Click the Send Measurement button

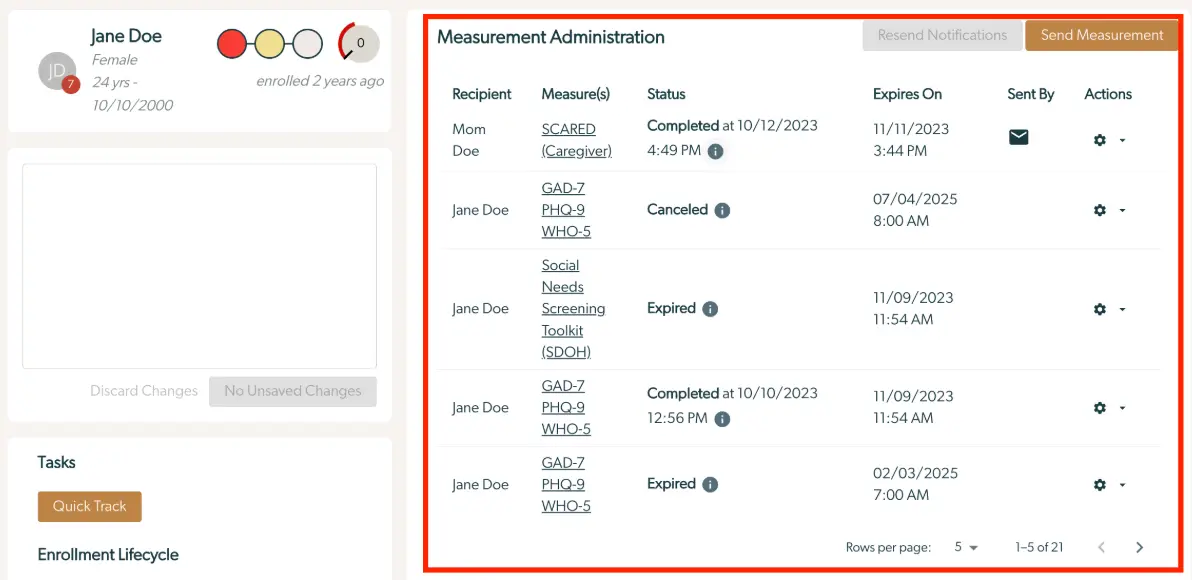pos(1102,34)
